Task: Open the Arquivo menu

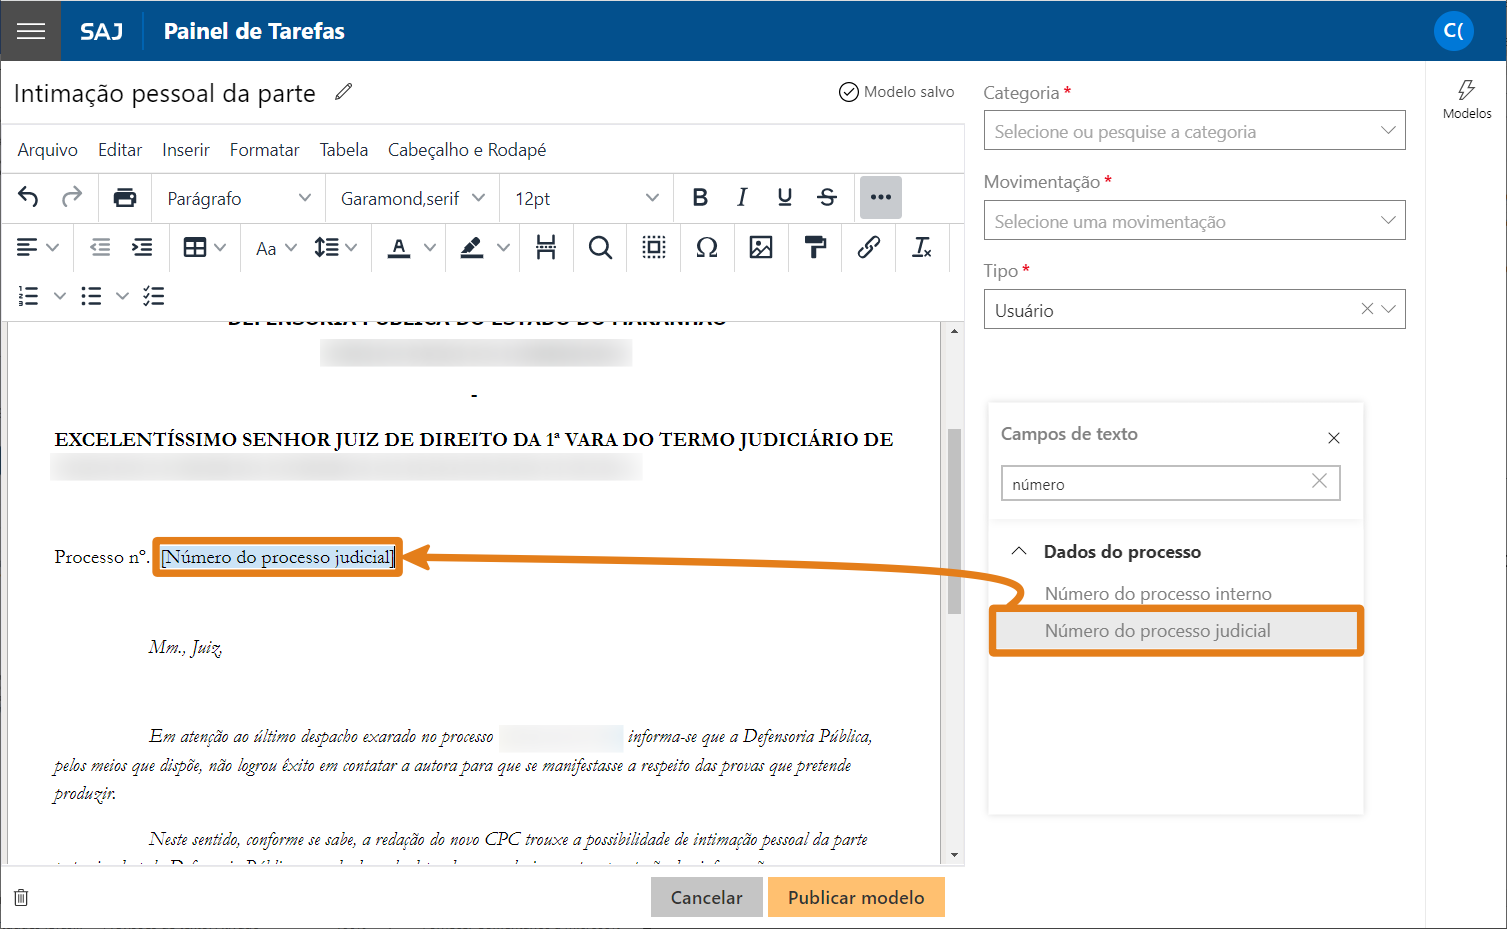Action: point(47,149)
